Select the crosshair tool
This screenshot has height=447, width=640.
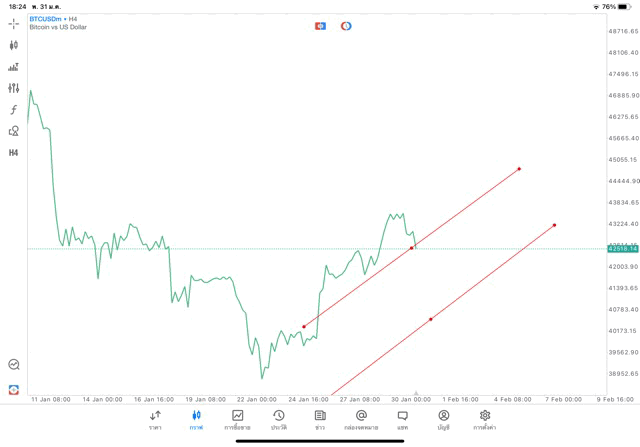pos(14,24)
